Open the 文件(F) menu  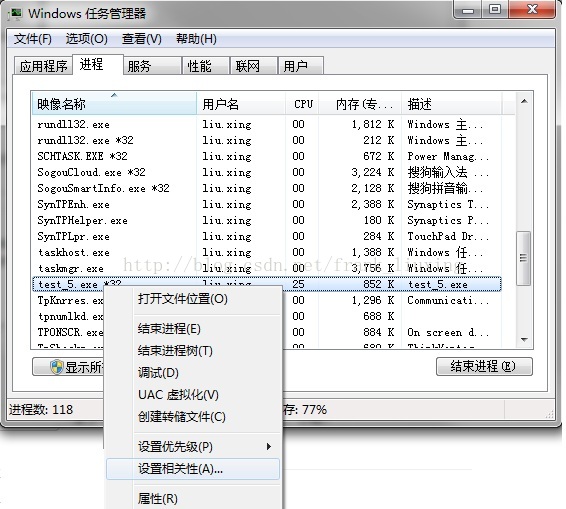(32, 39)
